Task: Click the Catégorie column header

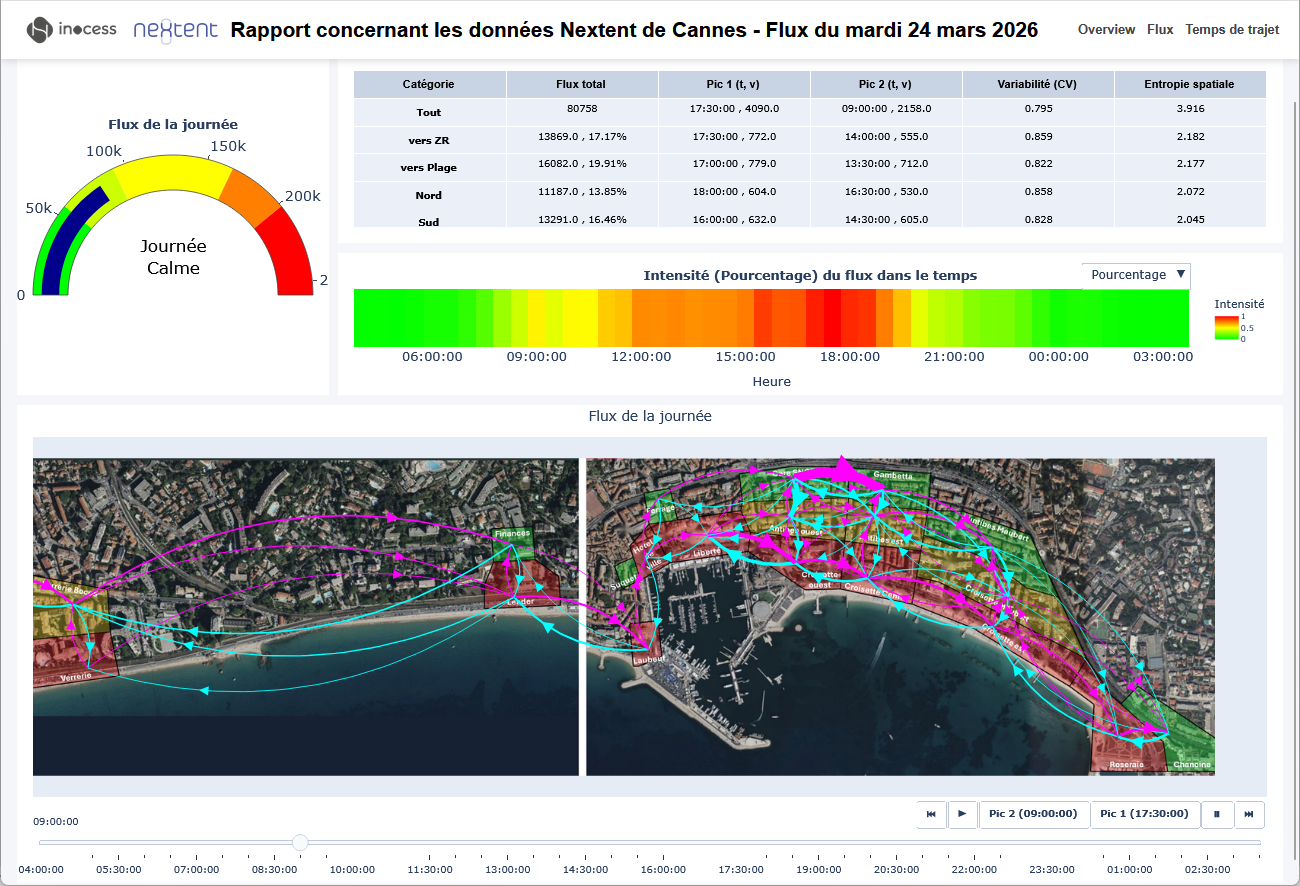Action: [x=430, y=84]
